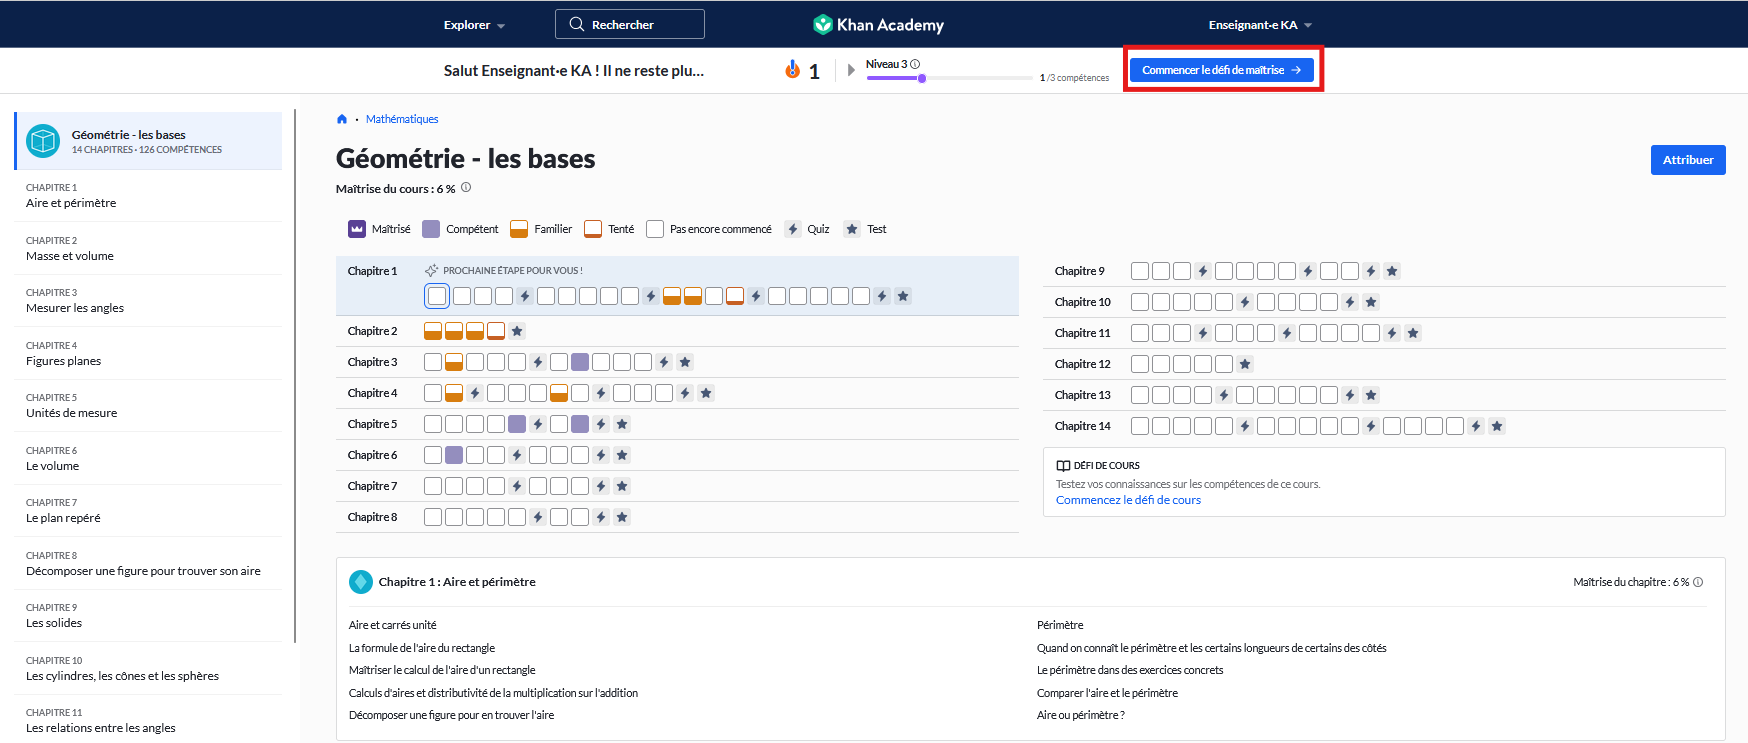Open the Chapitre 14 test star icon
This screenshot has height=743, width=1748.
coord(1497,426)
